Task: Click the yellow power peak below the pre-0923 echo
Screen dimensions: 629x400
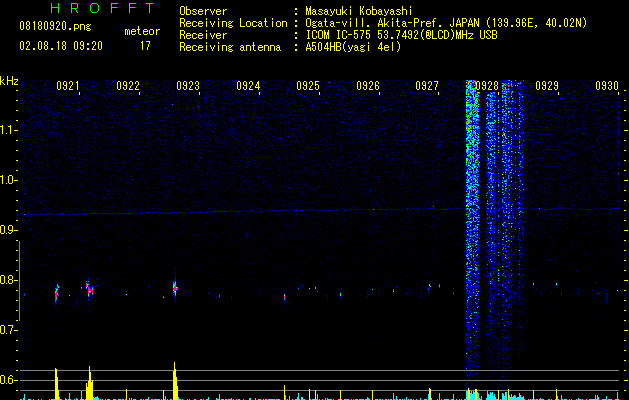Action: click(x=175, y=381)
